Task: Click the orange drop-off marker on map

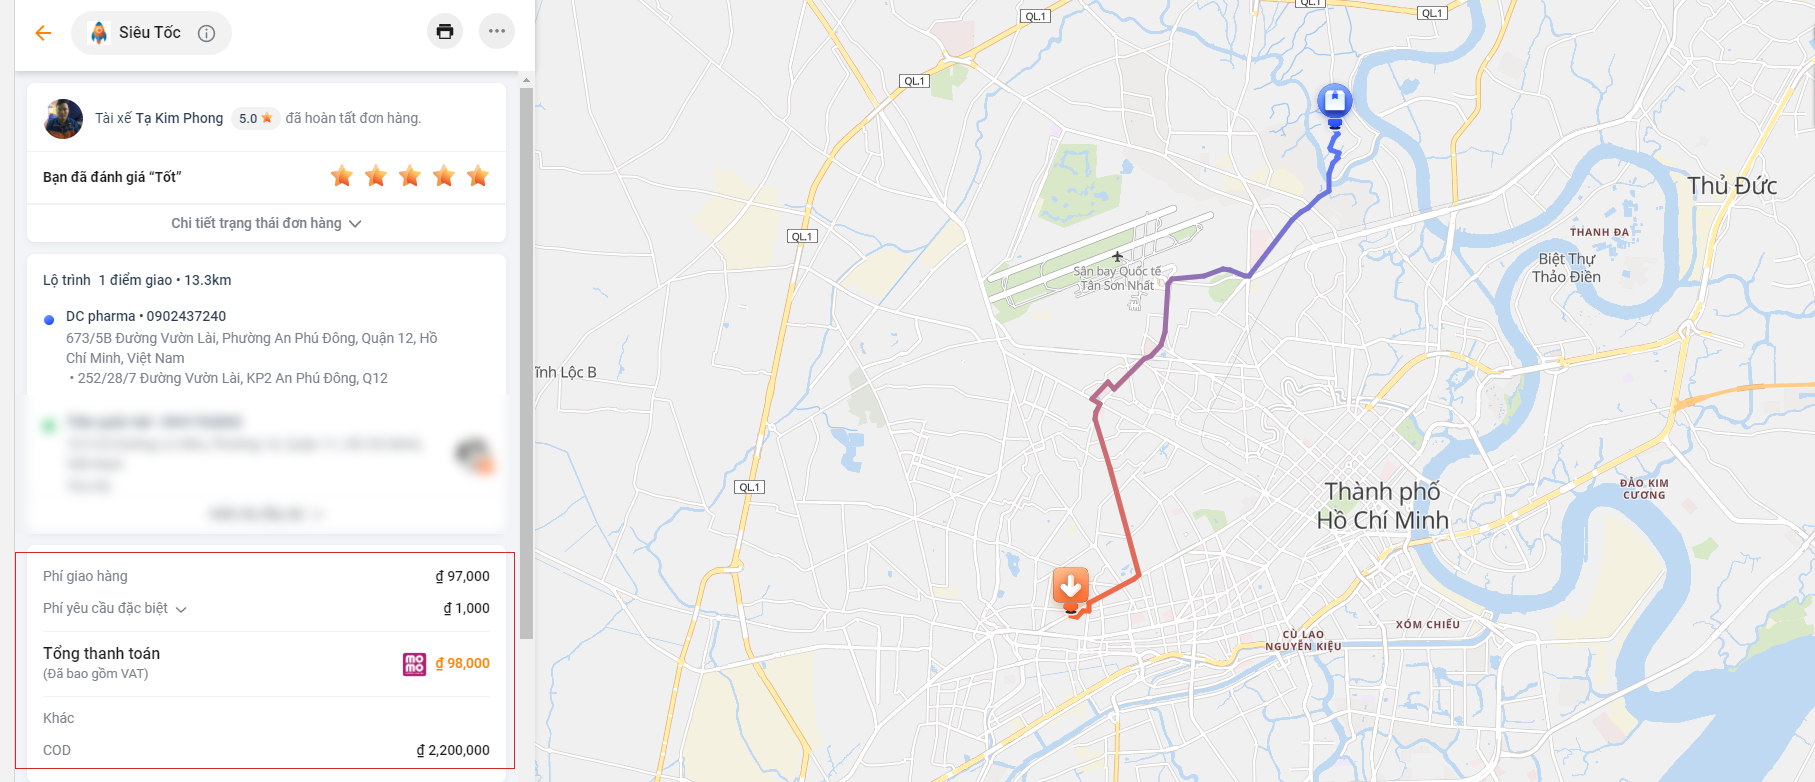Action: [x=1070, y=588]
